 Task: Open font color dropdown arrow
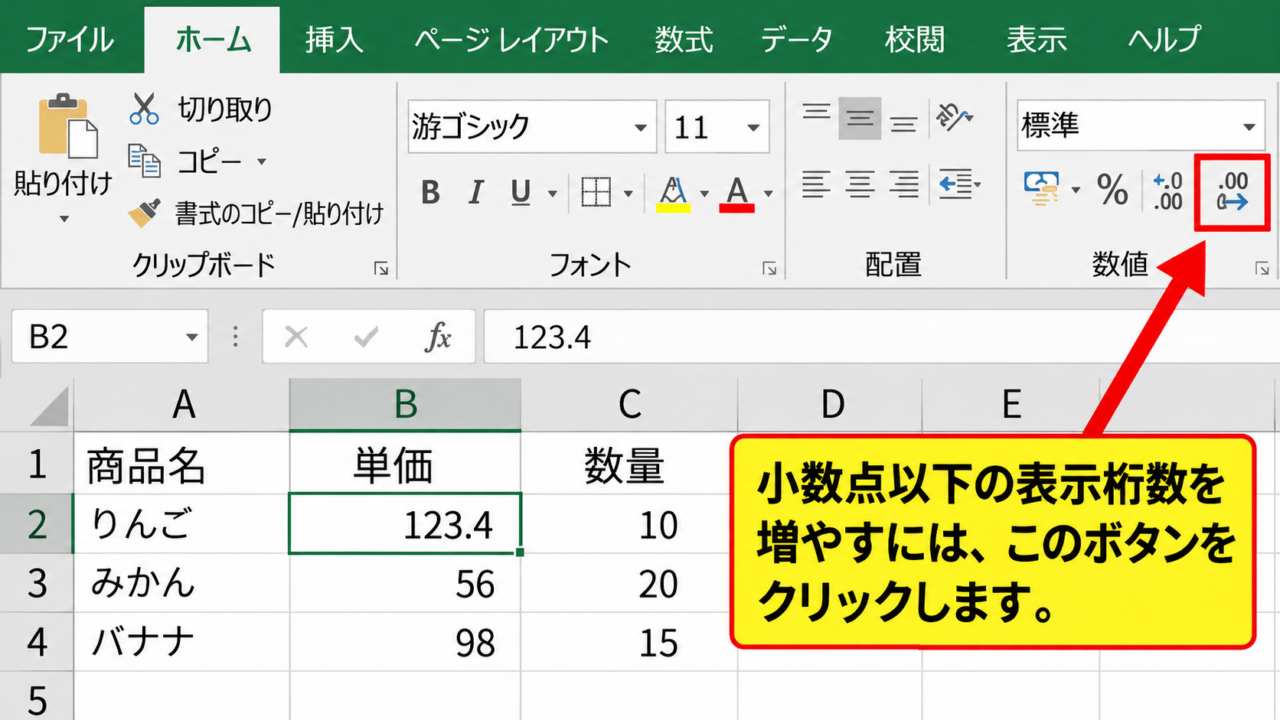point(768,193)
